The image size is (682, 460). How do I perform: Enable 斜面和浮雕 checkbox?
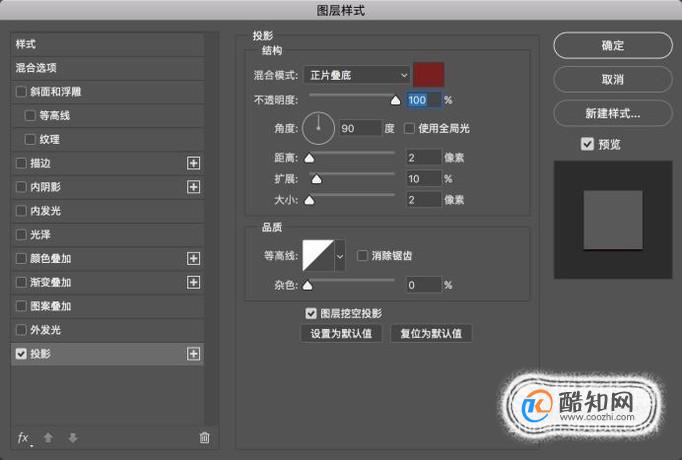tap(21, 92)
